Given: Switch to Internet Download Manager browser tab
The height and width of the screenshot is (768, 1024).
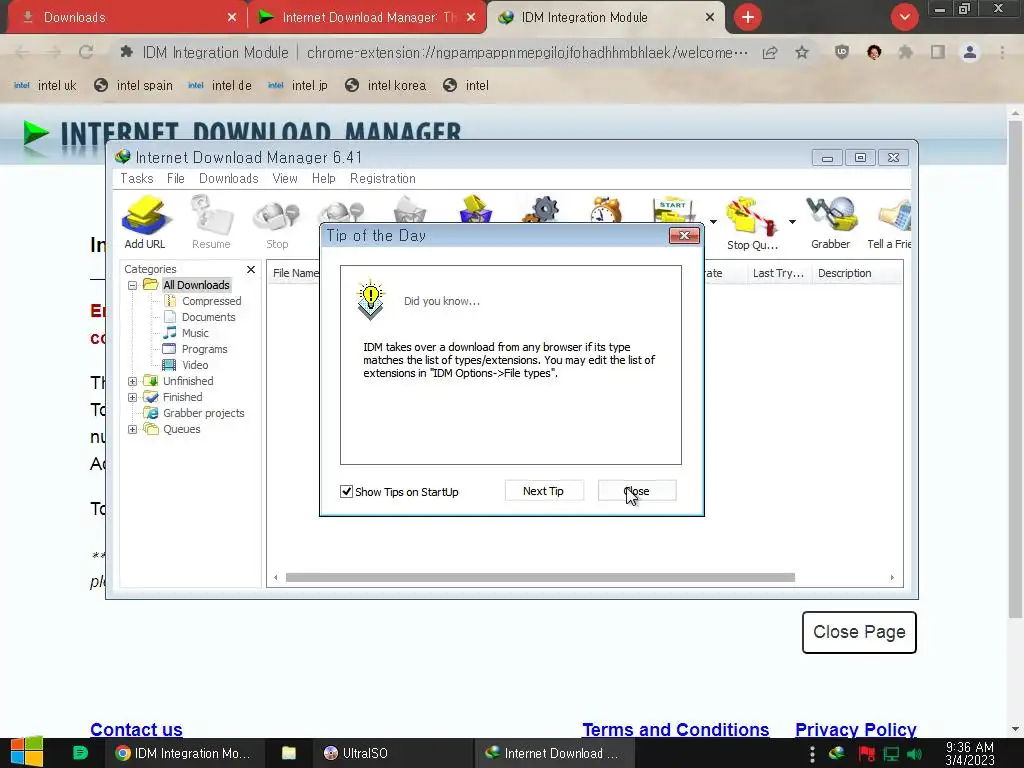Looking at the screenshot, I should click(x=367, y=17).
